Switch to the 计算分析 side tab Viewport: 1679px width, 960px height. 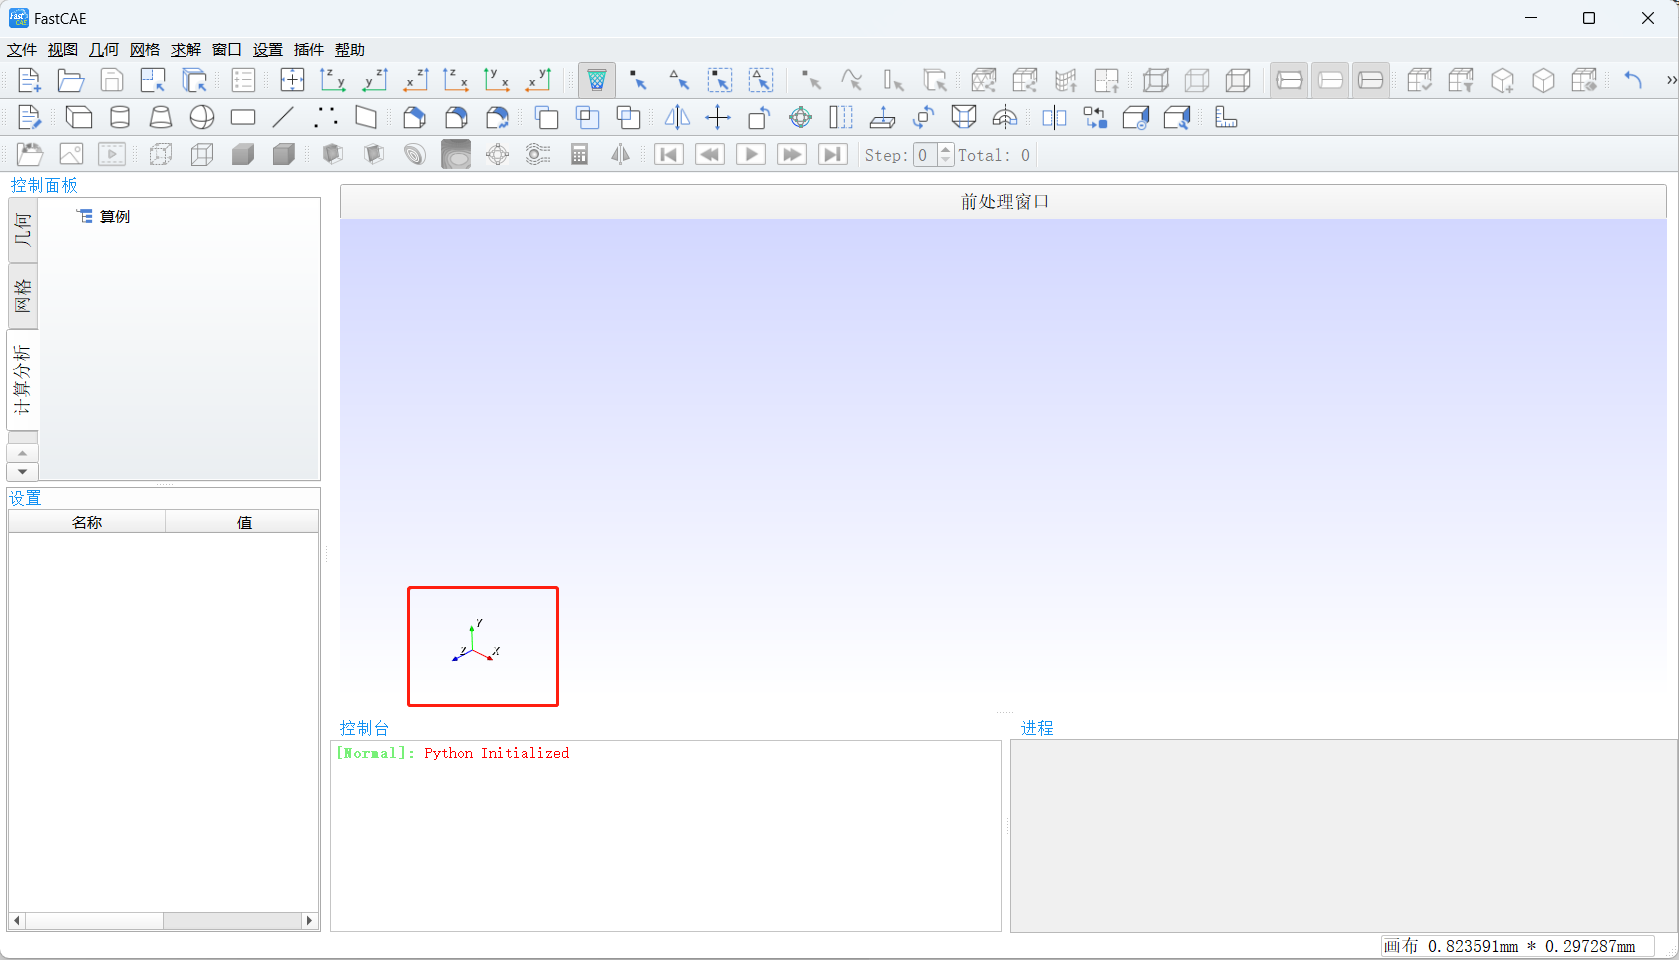pyautogui.click(x=22, y=380)
